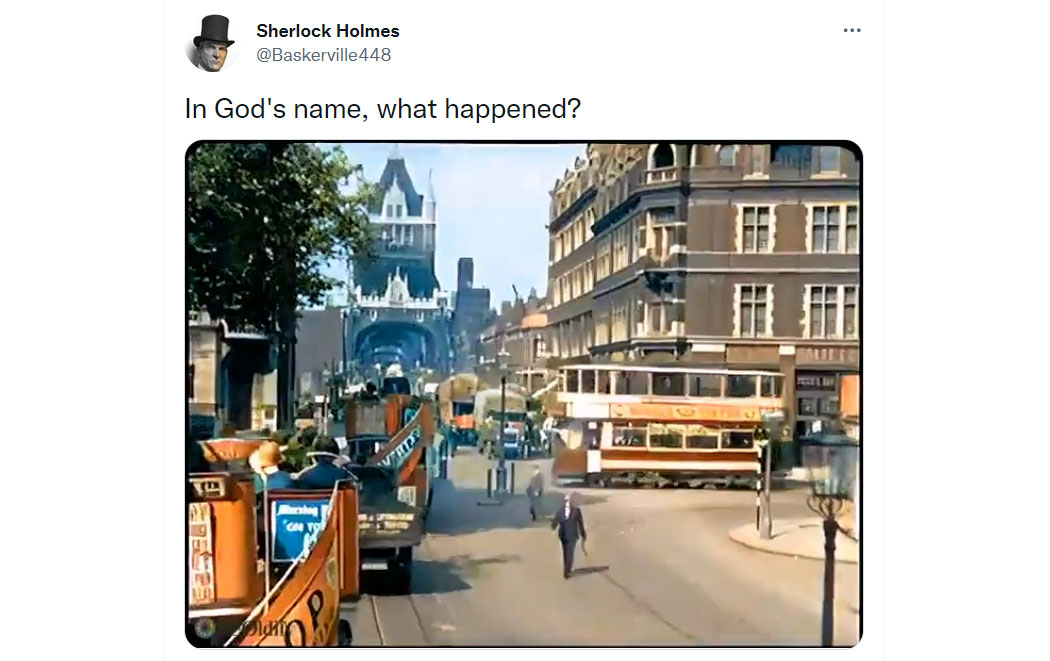Click the woman's tan hat on the bus

(268, 456)
